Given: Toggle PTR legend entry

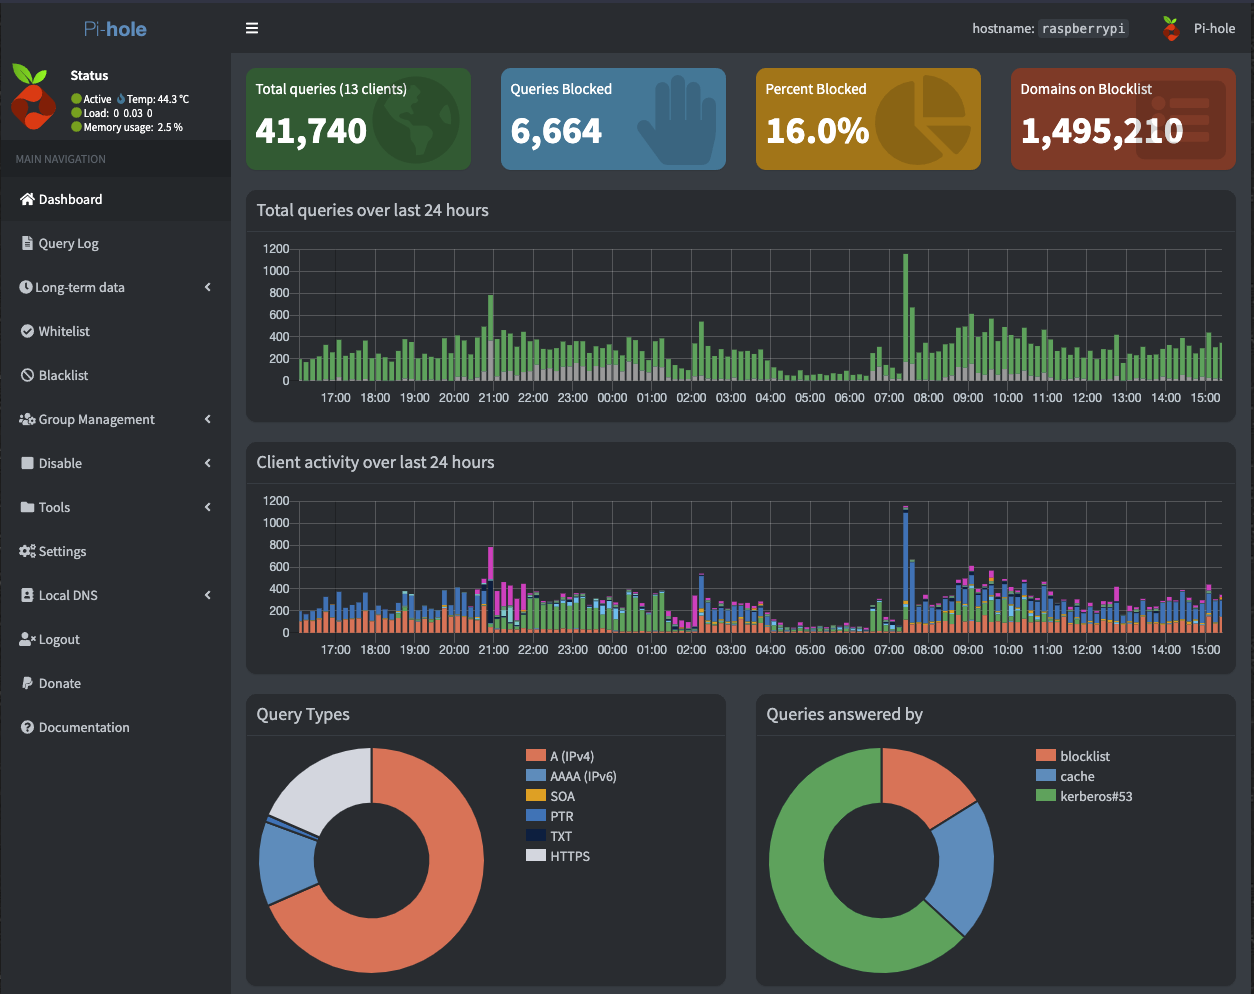Looking at the screenshot, I should coord(550,816).
